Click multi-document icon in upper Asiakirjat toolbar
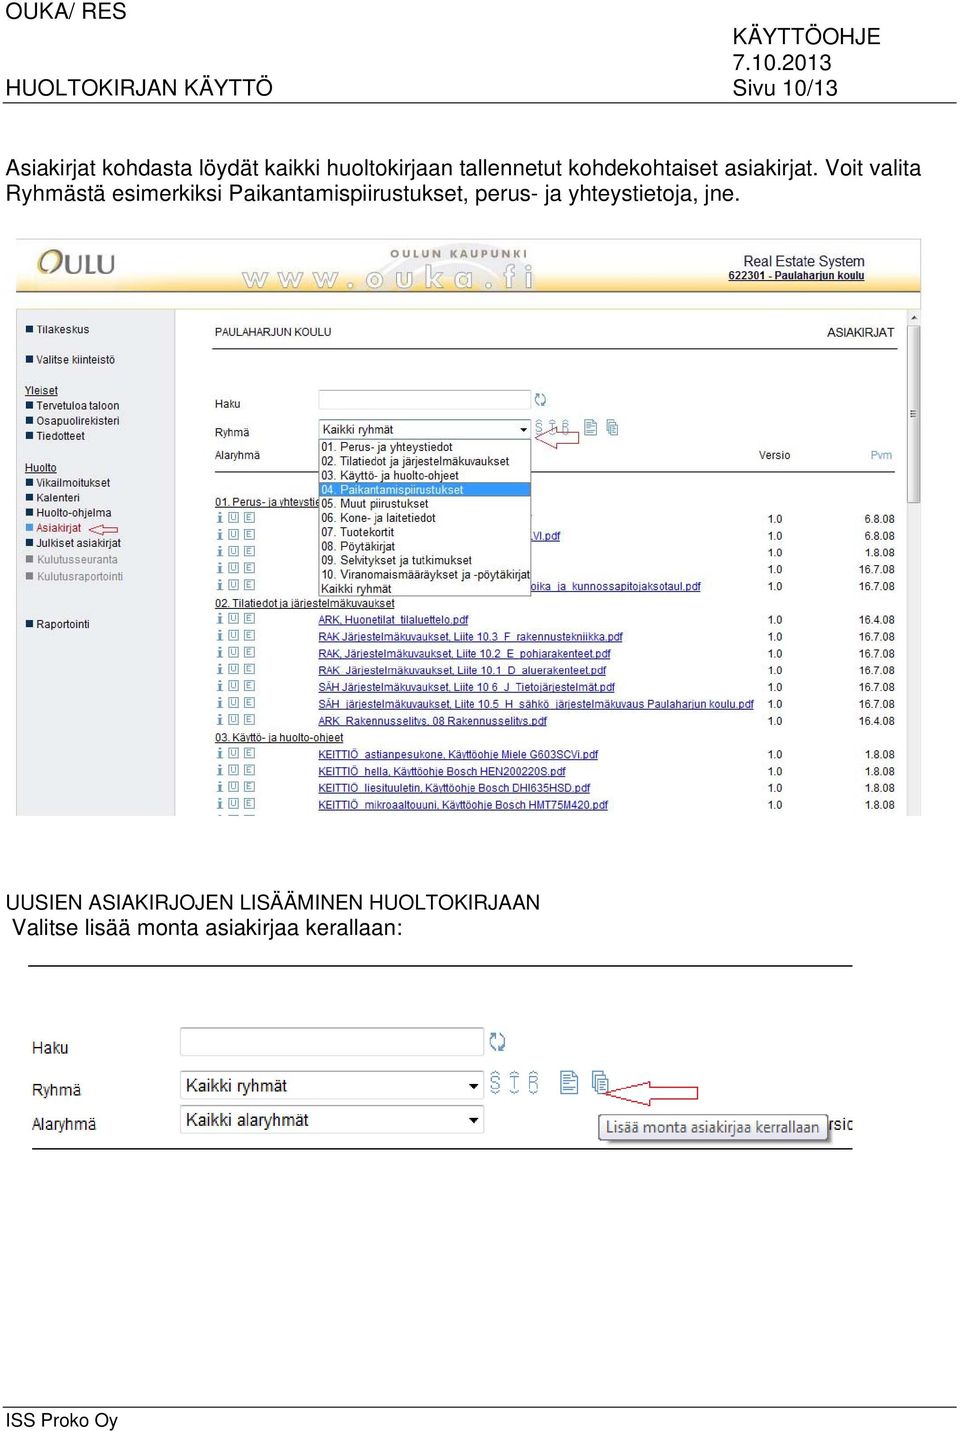Image resolution: width=960 pixels, height=1431 pixels. pos(612,428)
